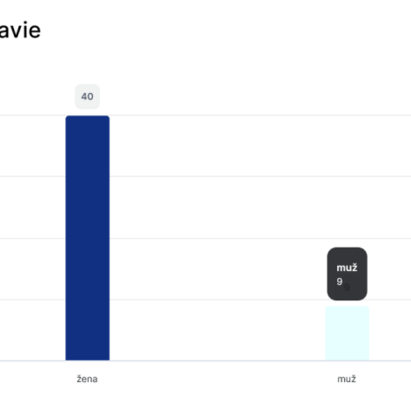Screen dimensions: 411x396
Task: Click the dark blue žena bar
Action: click(87, 238)
